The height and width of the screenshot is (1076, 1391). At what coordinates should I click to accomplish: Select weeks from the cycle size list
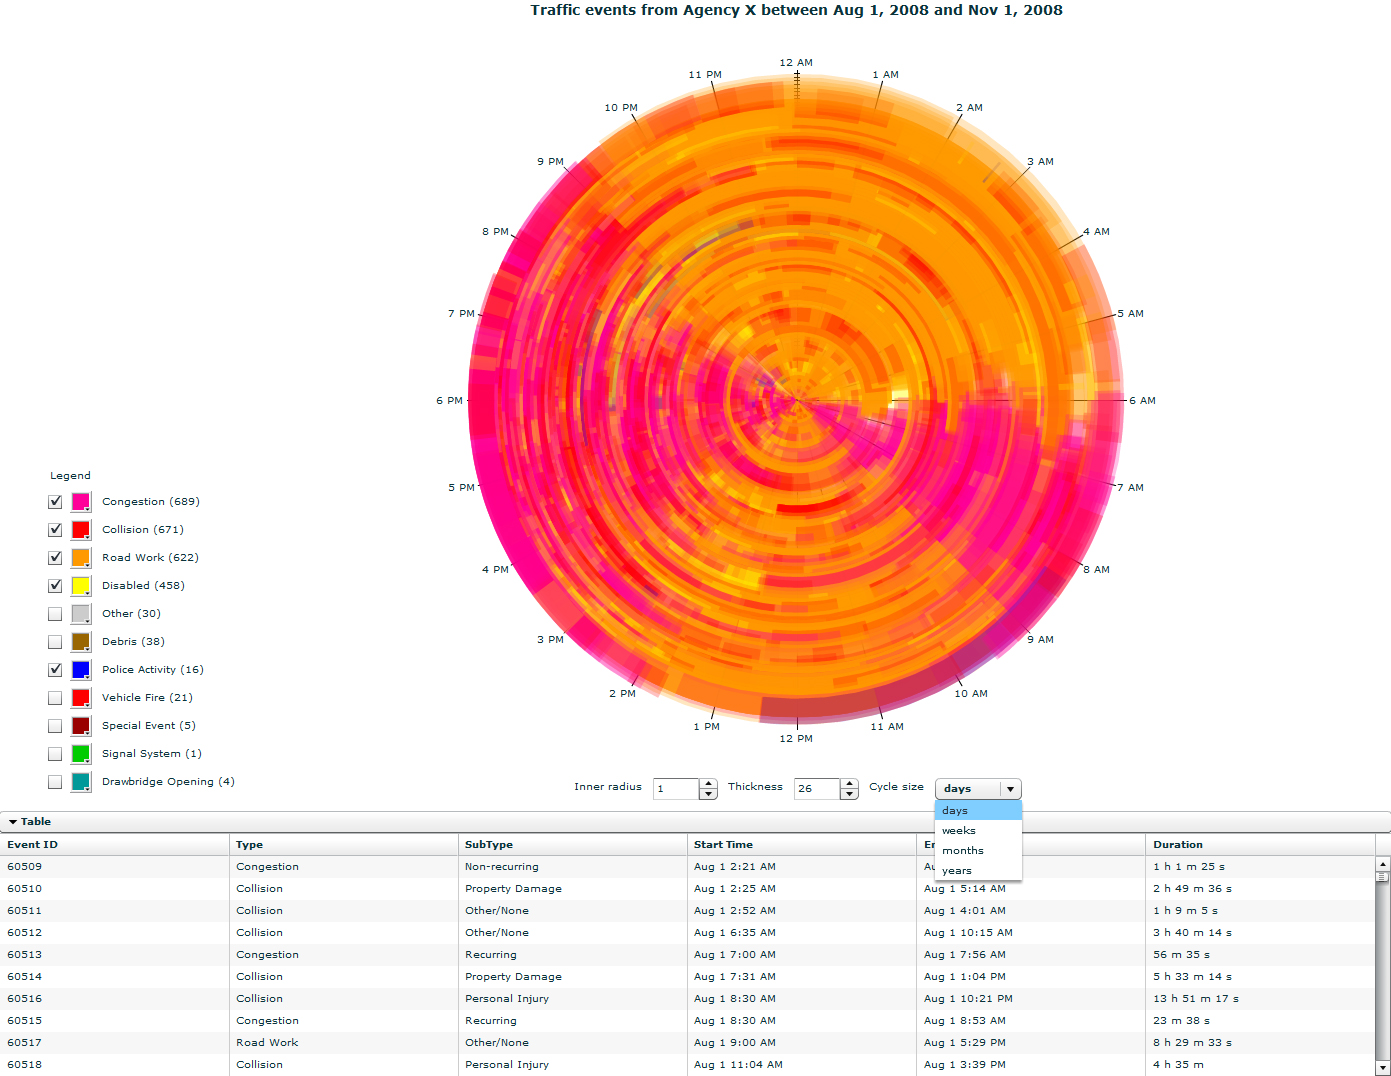pos(958,831)
